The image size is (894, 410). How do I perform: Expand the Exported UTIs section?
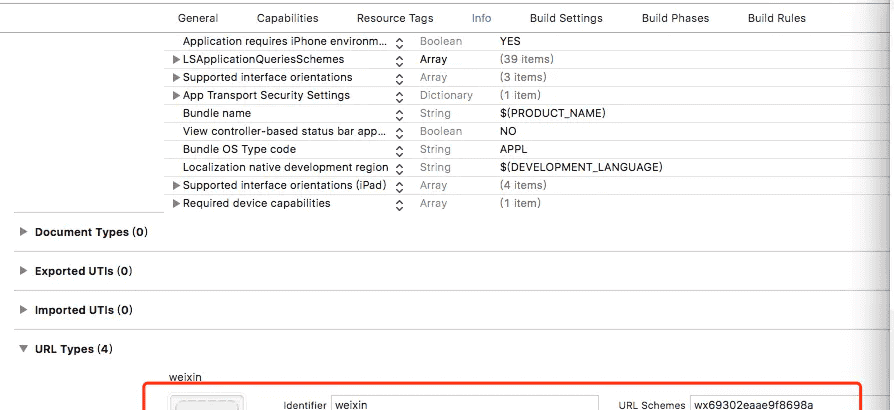24,271
